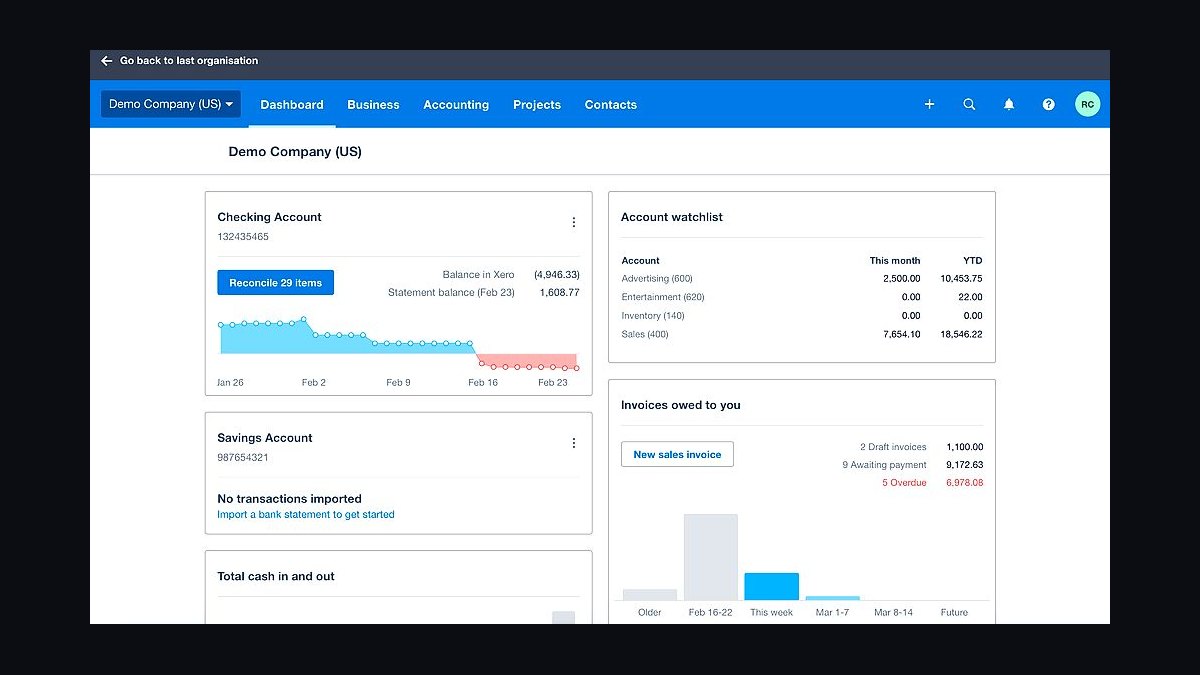Click the checking account number 132435465
This screenshot has height=675, width=1200.
[x=243, y=237]
